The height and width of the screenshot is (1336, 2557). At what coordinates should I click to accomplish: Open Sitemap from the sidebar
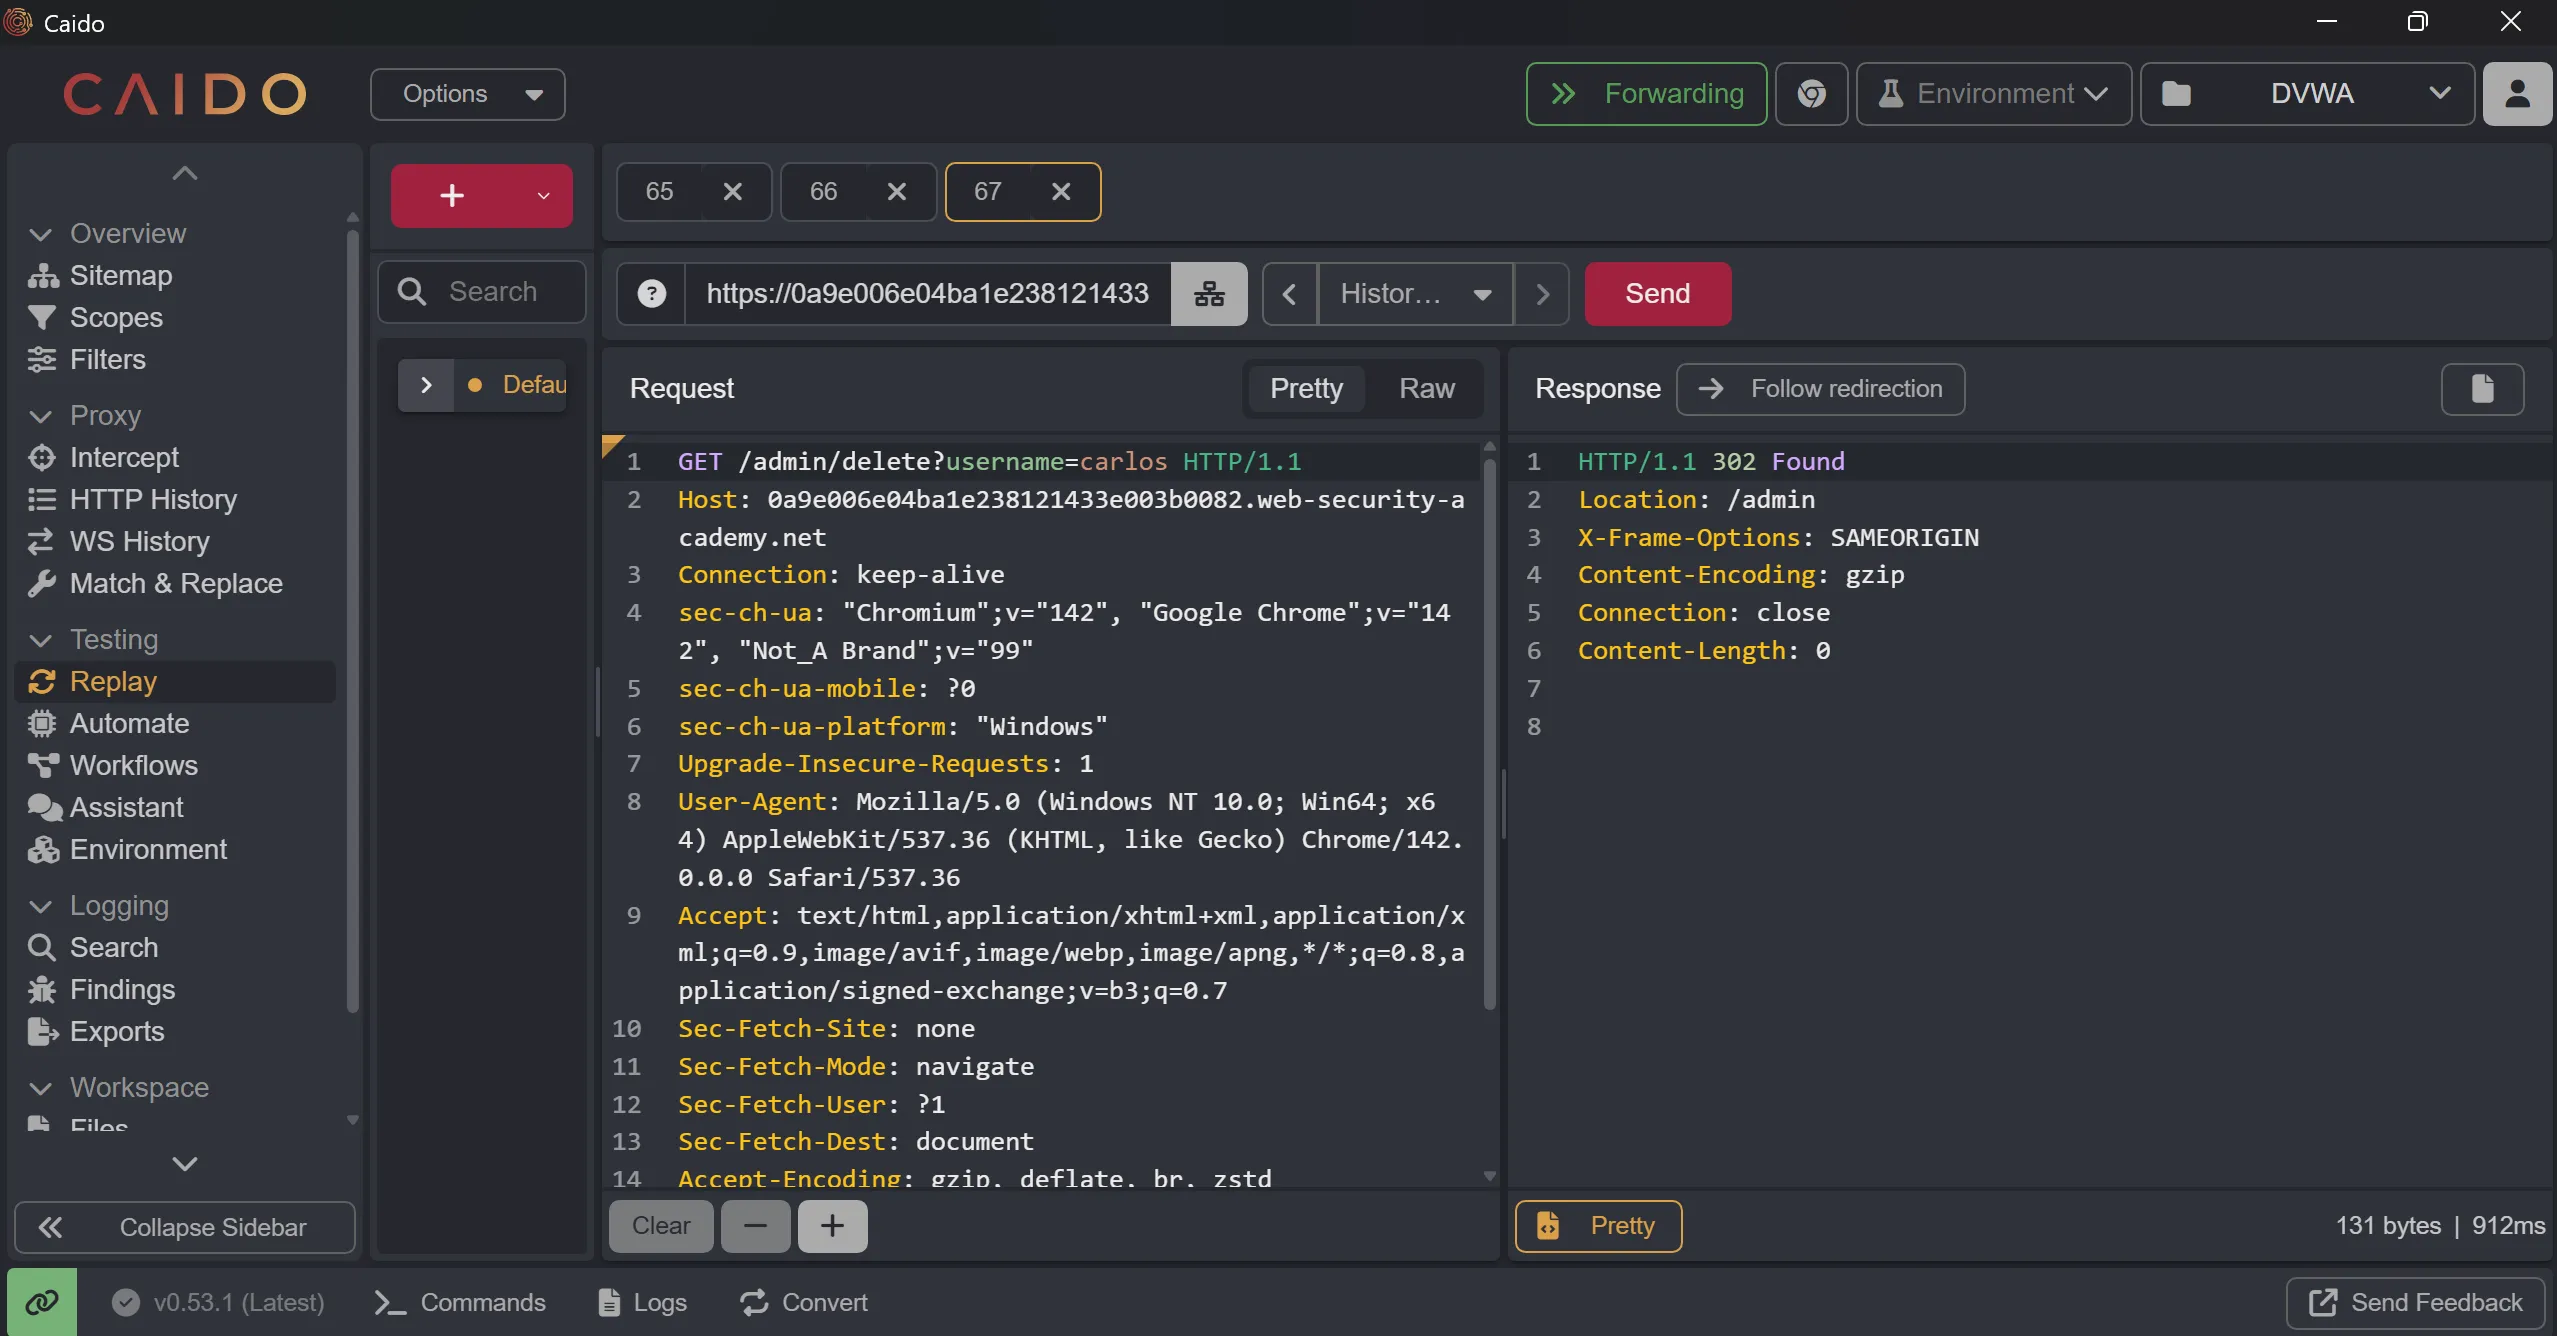tap(121, 275)
